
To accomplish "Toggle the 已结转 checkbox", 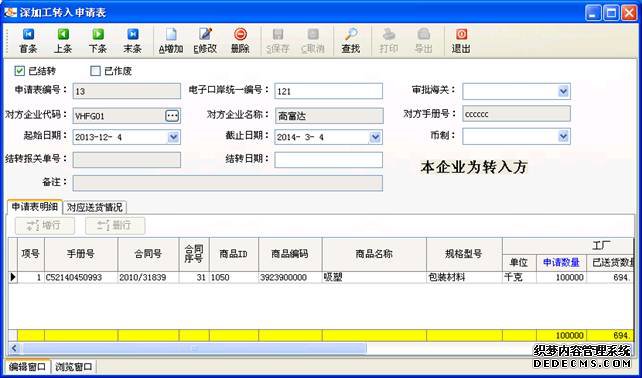I will coord(20,71).
